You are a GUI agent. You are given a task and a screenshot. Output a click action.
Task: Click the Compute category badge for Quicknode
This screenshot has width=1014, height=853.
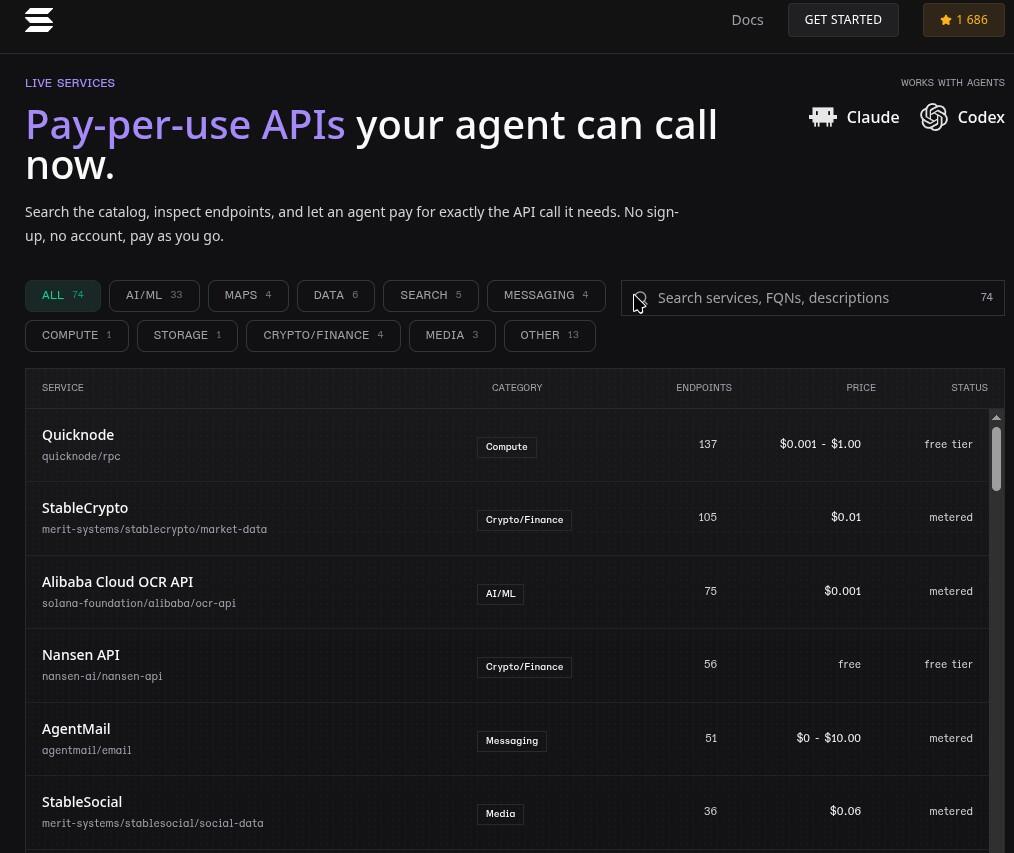click(506, 447)
